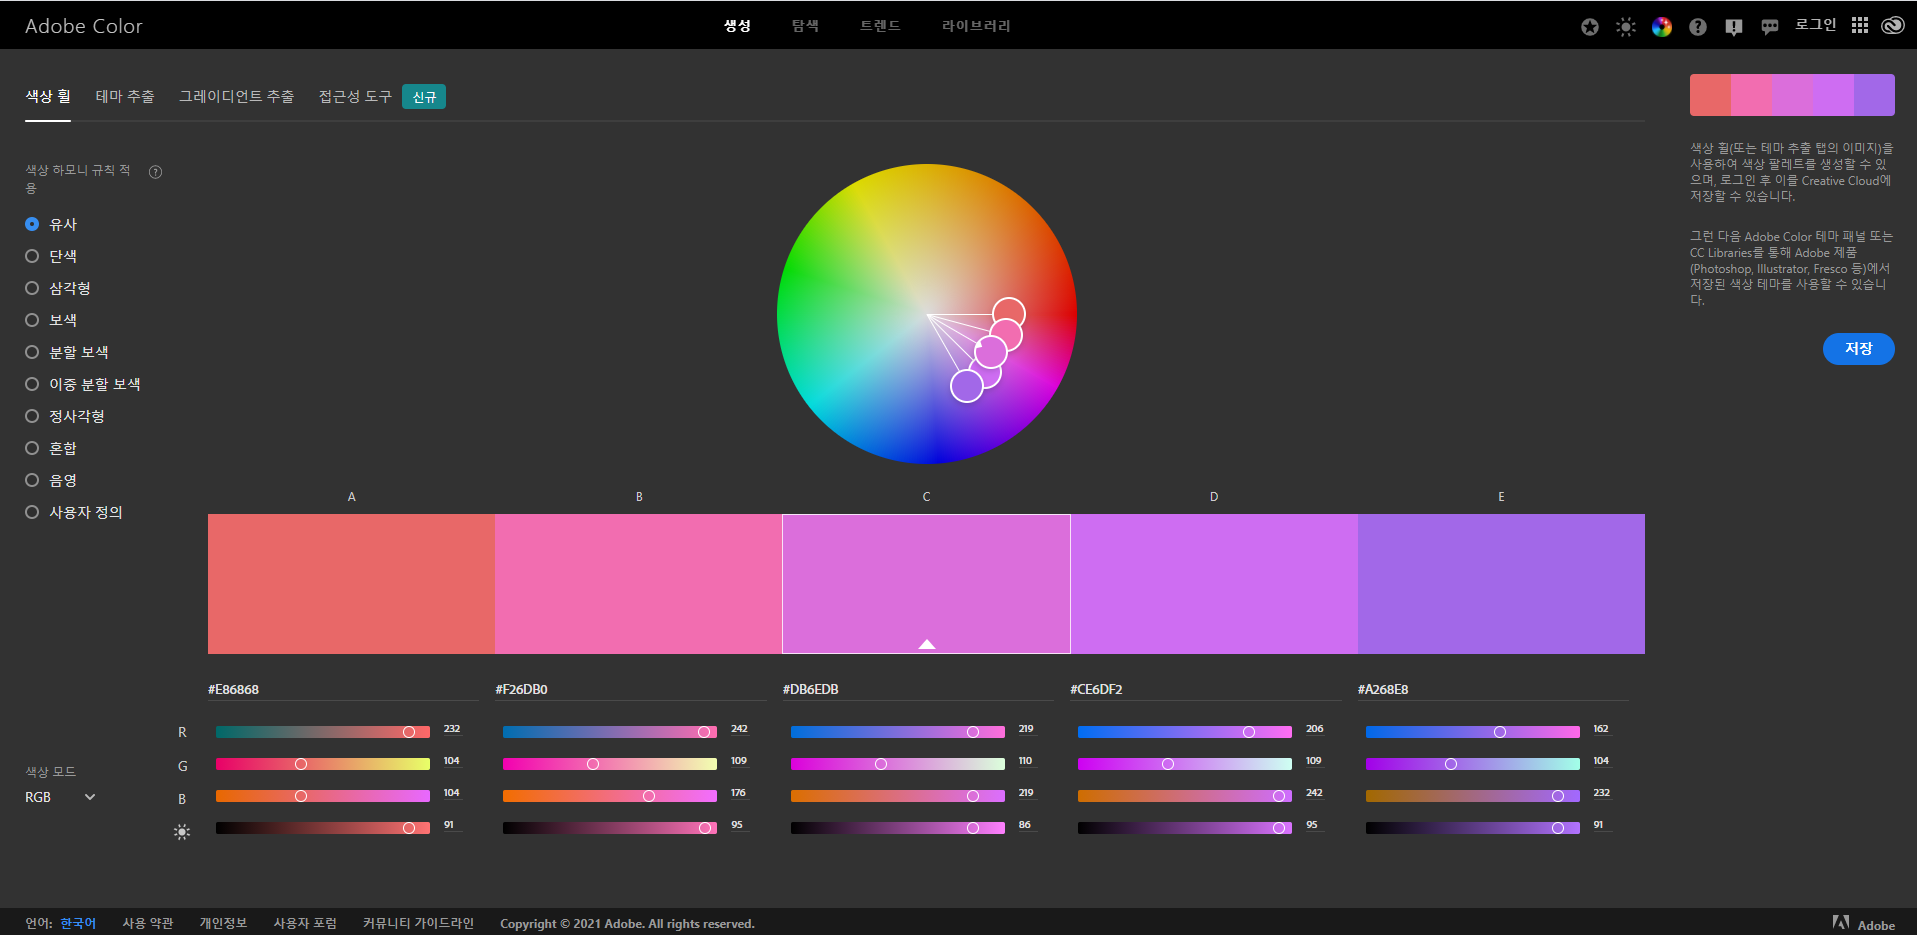The height and width of the screenshot is (935, 1917).
Task: Open the question mark help icon
Action: click(1698, 27)
